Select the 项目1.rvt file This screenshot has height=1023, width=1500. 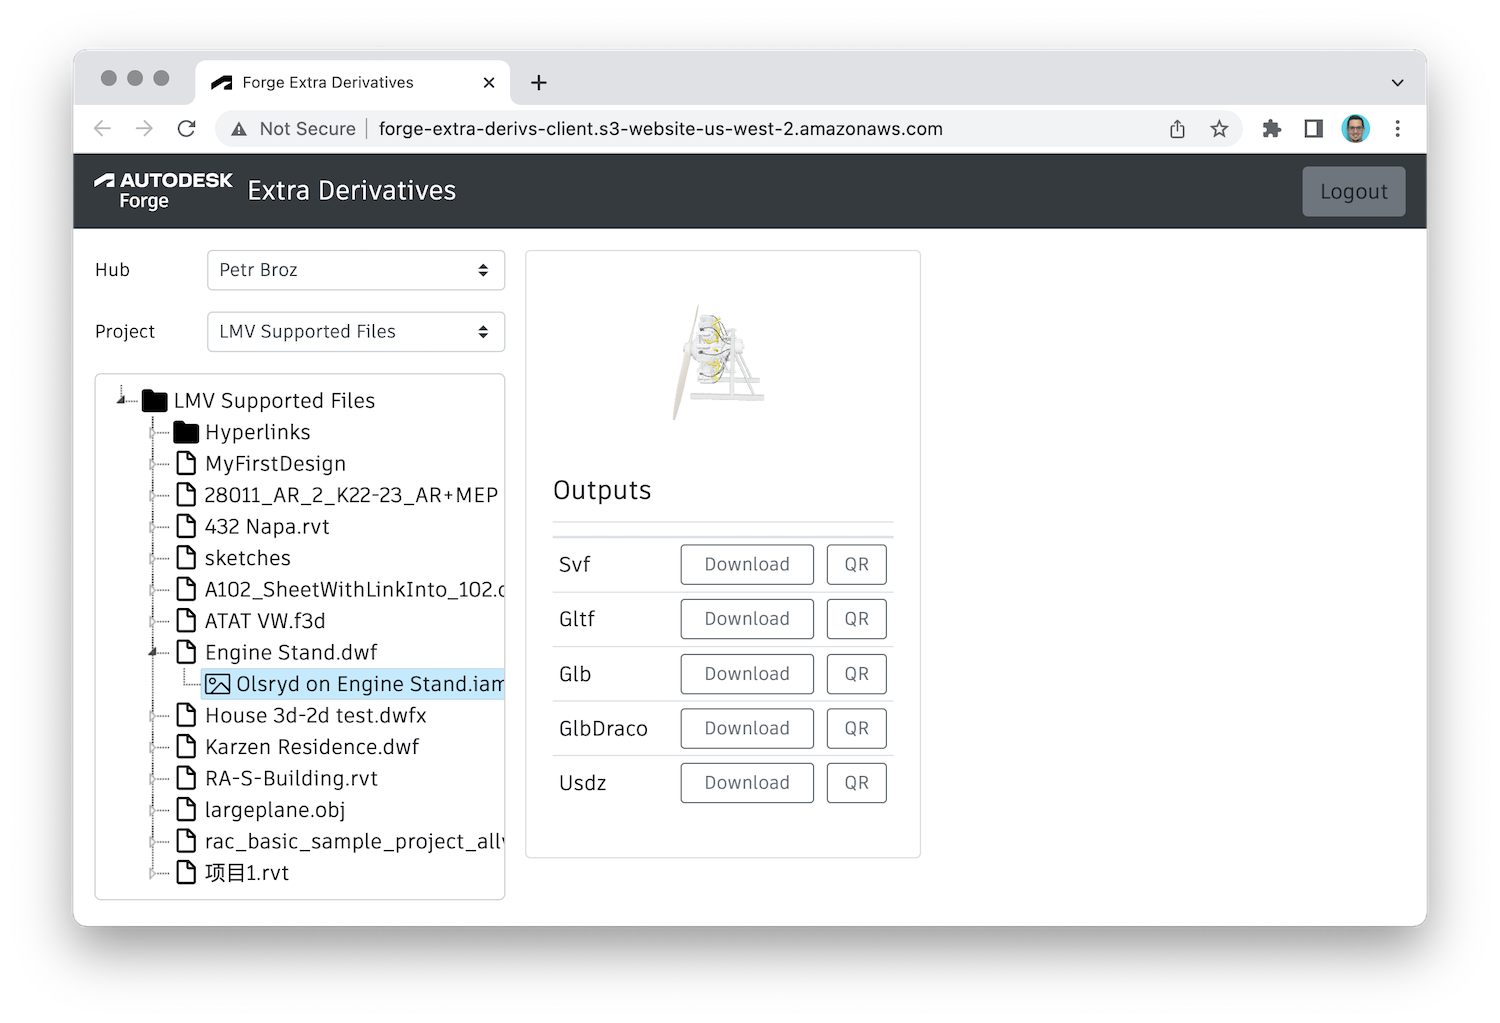click(247, 873)
